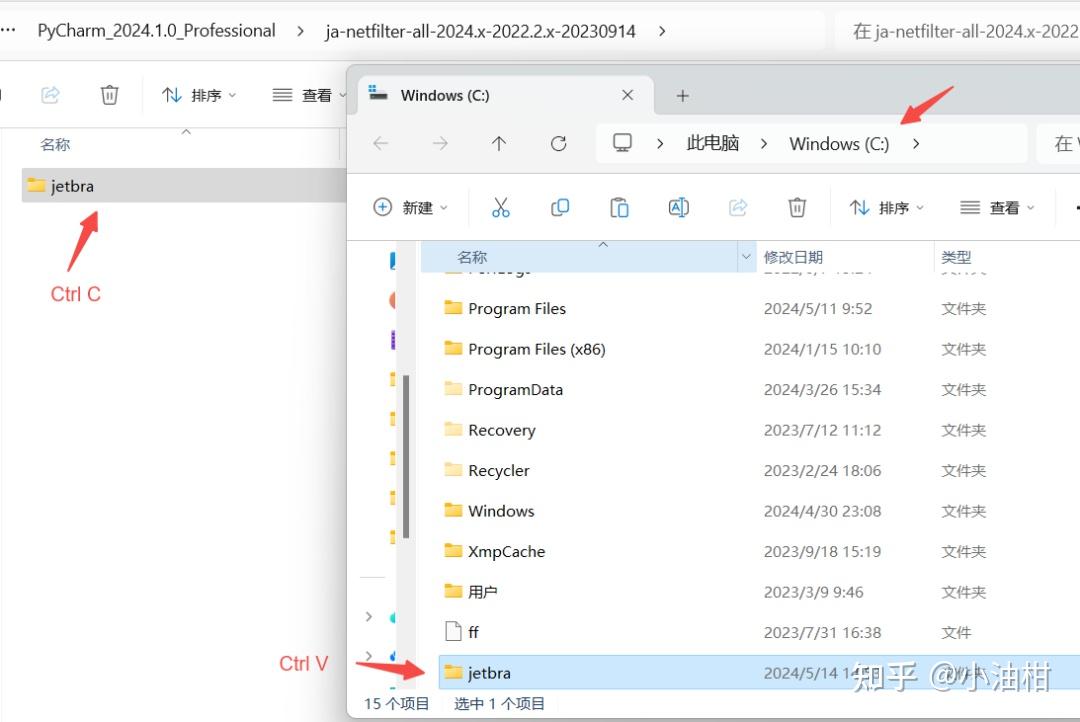
Task: Click the Delete icon in the background window
Action: coord(110,94)
